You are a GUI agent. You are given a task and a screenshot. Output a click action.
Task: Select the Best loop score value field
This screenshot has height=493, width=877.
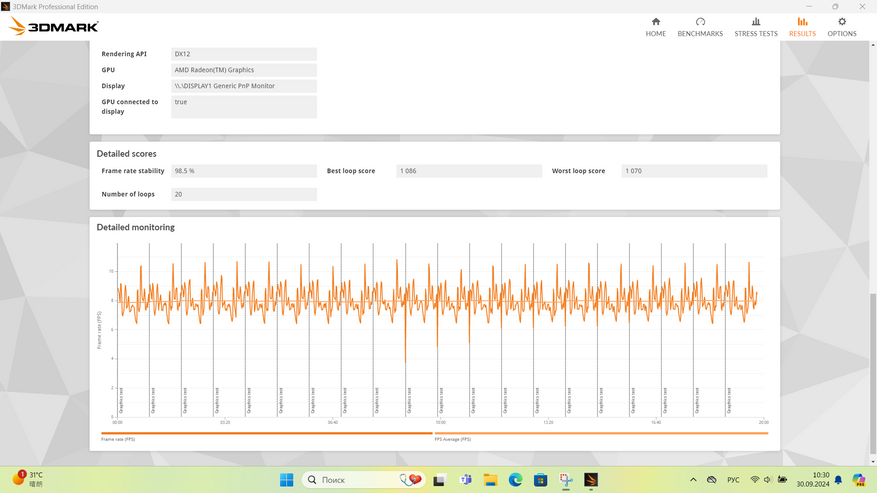[x=469, y=171]
